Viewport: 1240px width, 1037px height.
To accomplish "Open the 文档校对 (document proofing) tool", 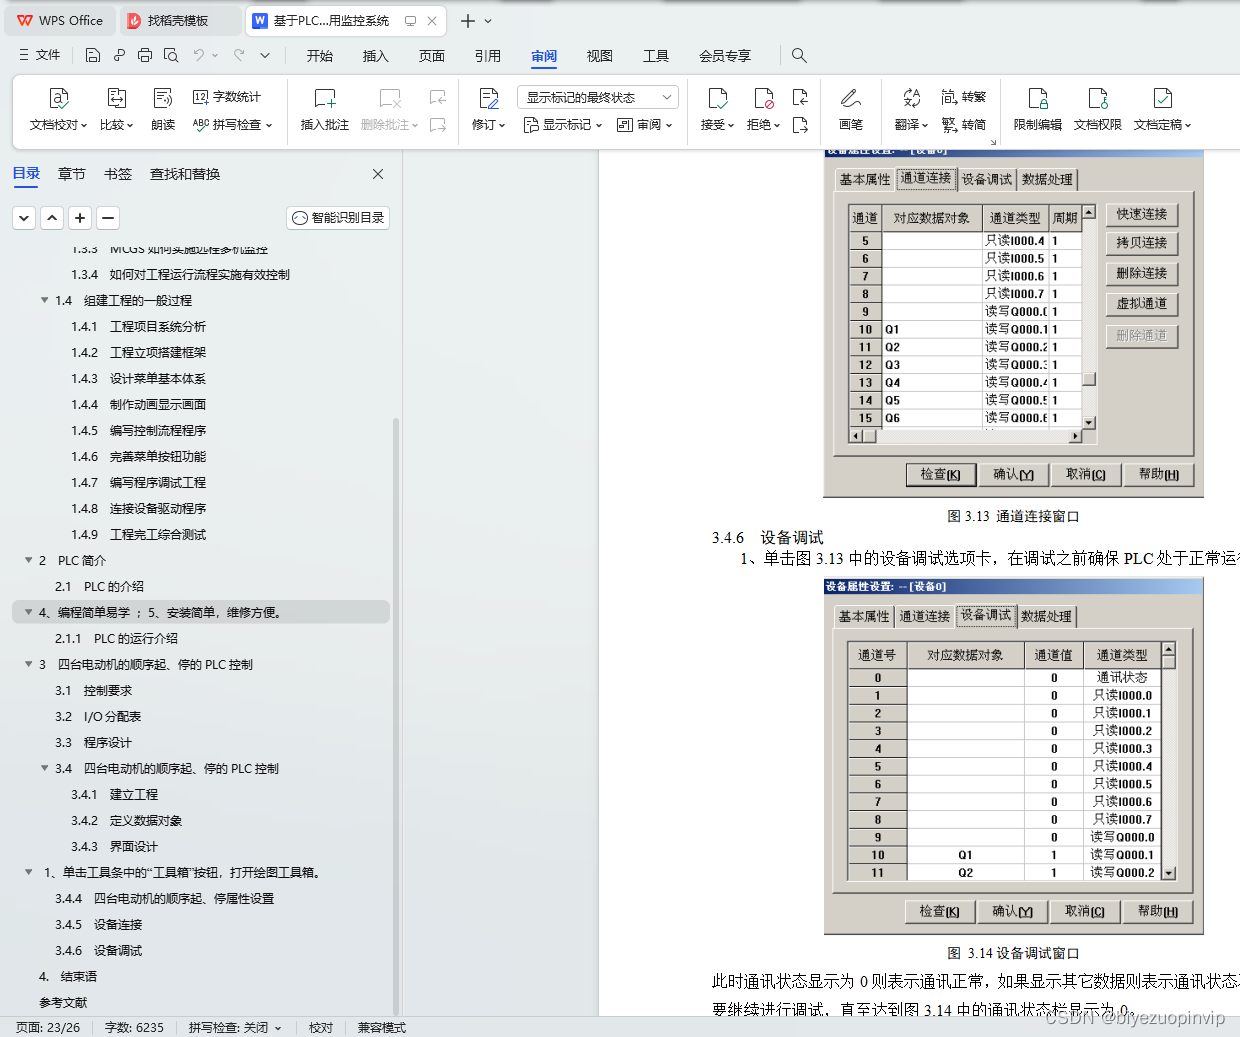I will click(57, 110).
